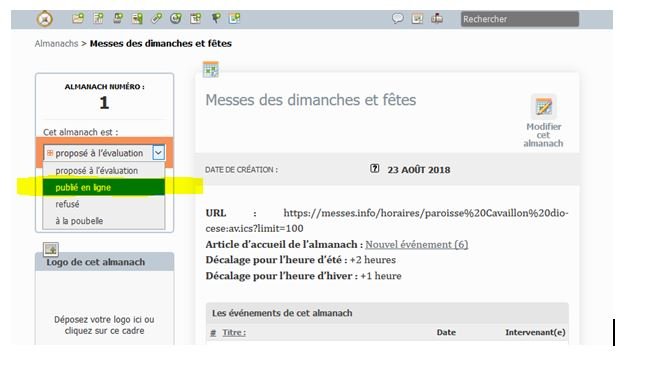Click the 'Messes des dimanches et fêtes' page title
The height and width of the screenshot is (382, 652).
tap(311, 100)
